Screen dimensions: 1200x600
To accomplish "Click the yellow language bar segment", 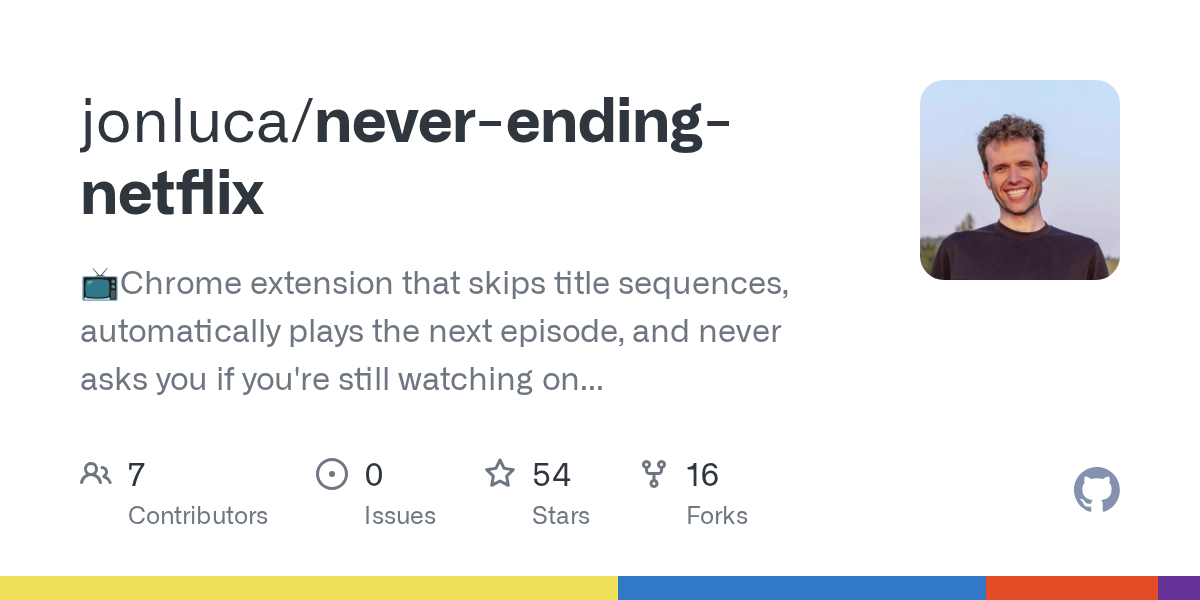I will tap(309, 588).
